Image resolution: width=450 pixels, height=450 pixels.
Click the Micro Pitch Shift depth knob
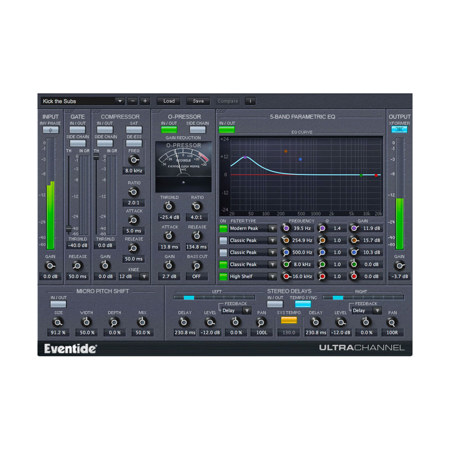click(x=114, y=322)
